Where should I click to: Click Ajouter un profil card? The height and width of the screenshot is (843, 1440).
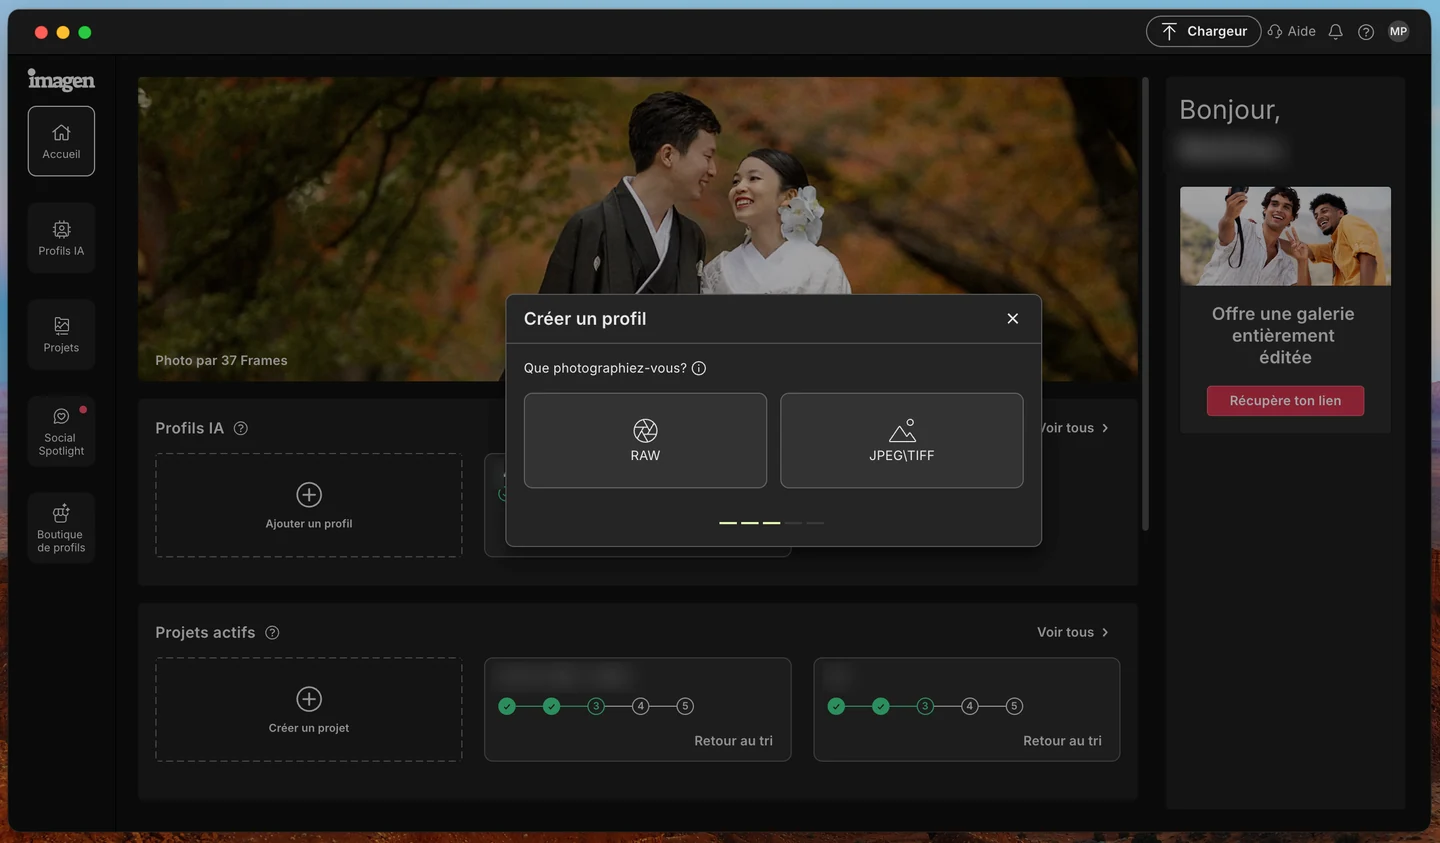309,505
